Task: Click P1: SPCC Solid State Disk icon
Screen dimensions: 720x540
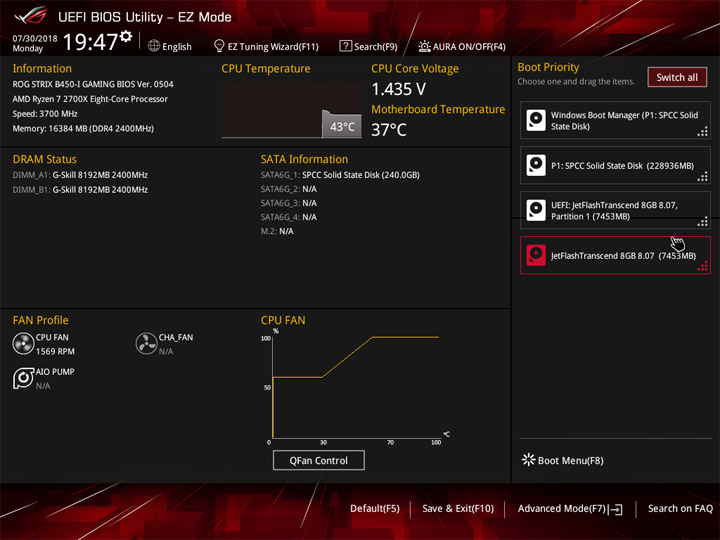Action: [x=536, y=165]
